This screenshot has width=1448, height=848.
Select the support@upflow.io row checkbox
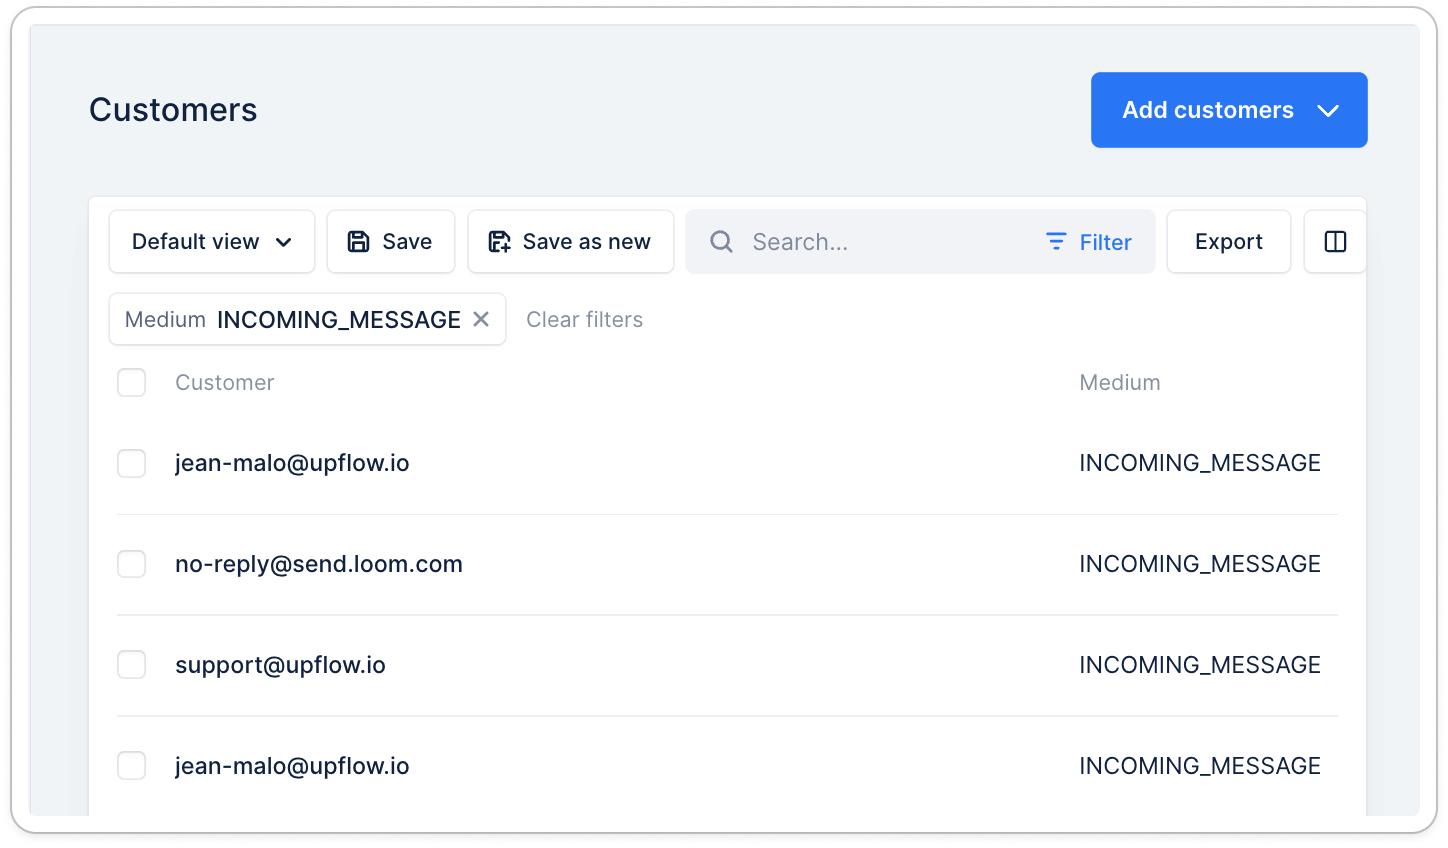pyautogui.click(x=132, y=665)
